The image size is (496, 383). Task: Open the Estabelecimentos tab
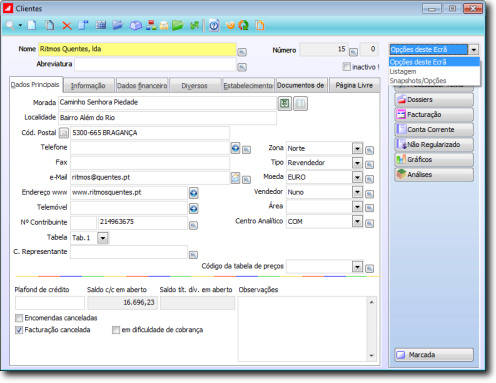(248, 86)
